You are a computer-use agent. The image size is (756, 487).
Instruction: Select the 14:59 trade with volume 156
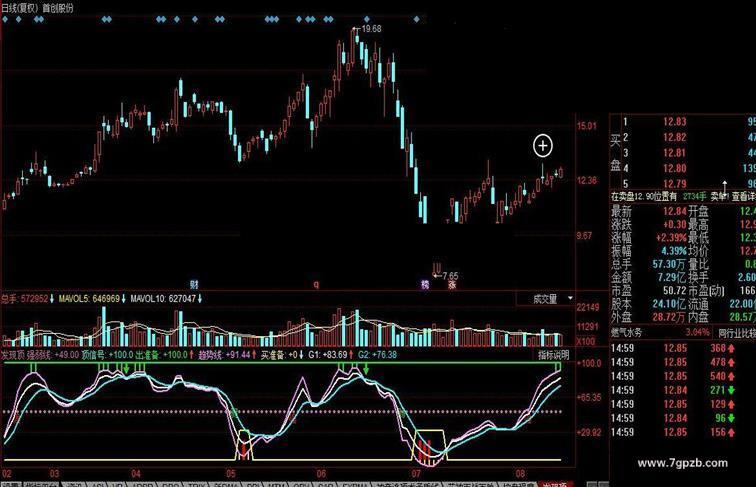673,432
